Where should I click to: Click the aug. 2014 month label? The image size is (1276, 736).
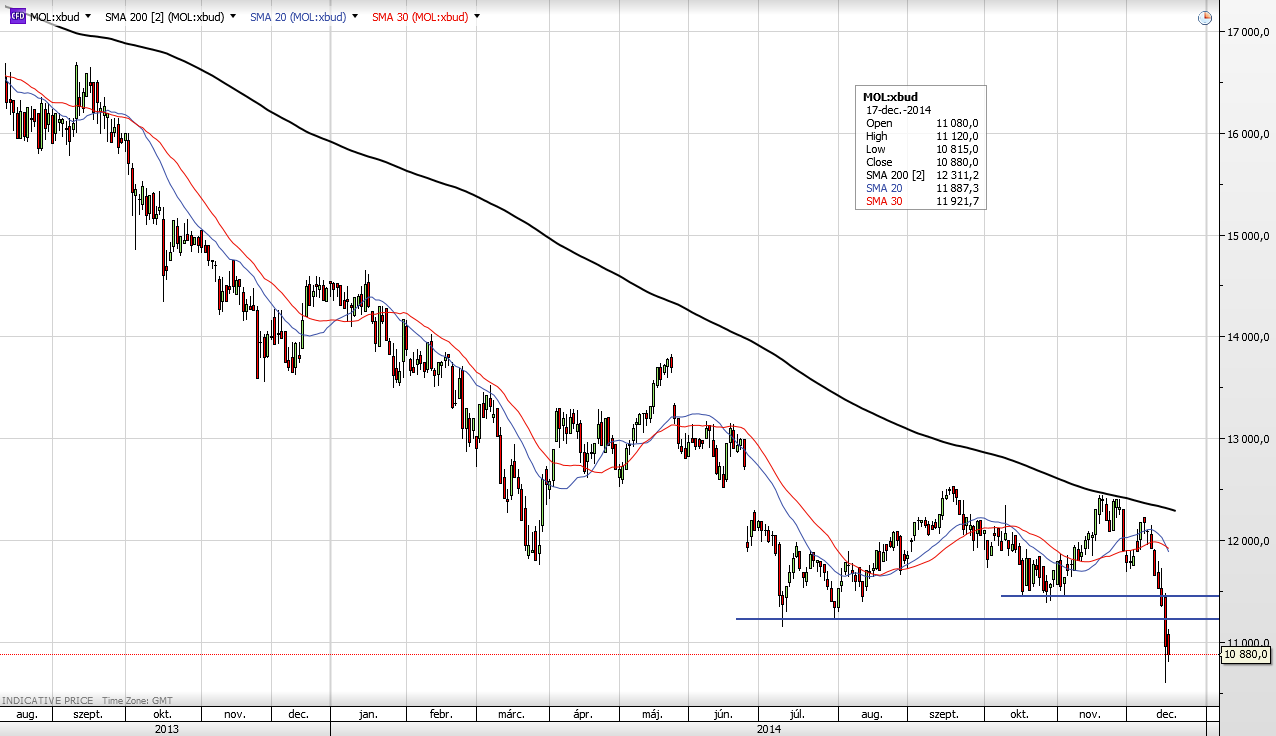[872, 715]
